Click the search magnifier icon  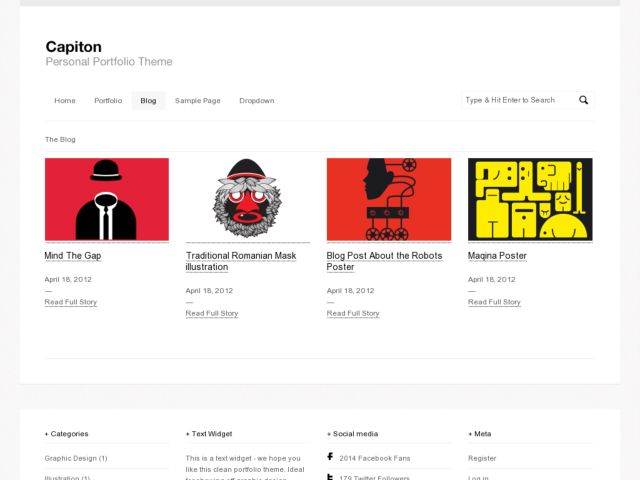tap(584, 100)
